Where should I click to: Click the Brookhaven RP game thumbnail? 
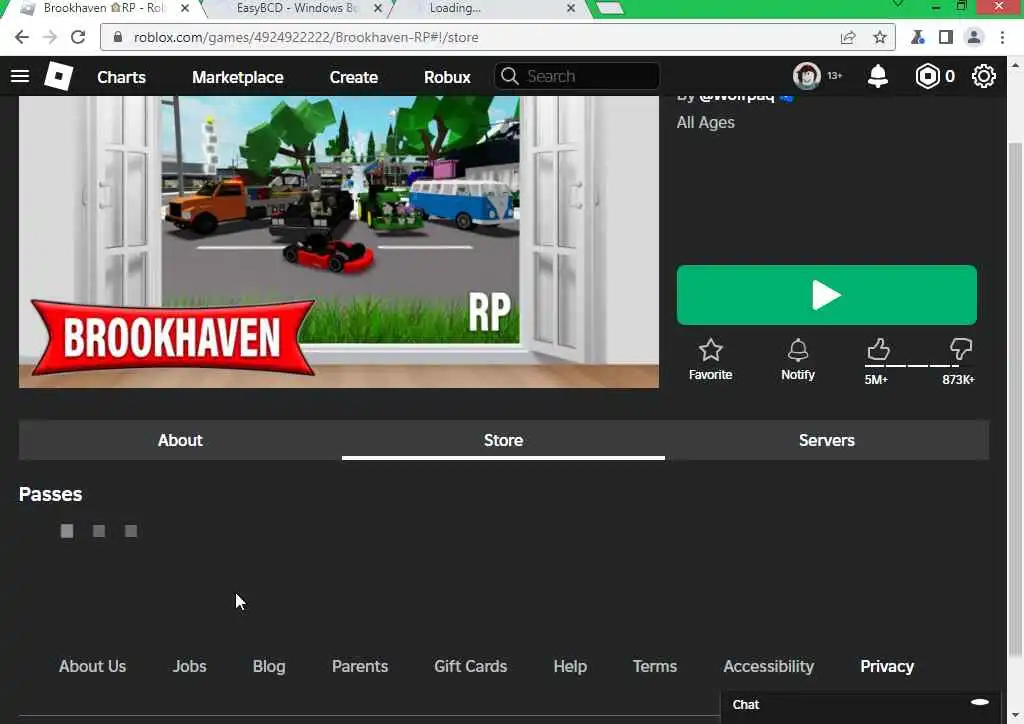tap(338, 242)
